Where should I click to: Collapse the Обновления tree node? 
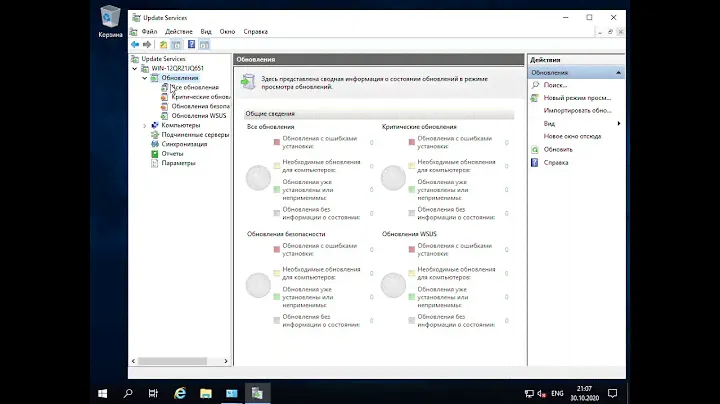[x=145, y=77]
